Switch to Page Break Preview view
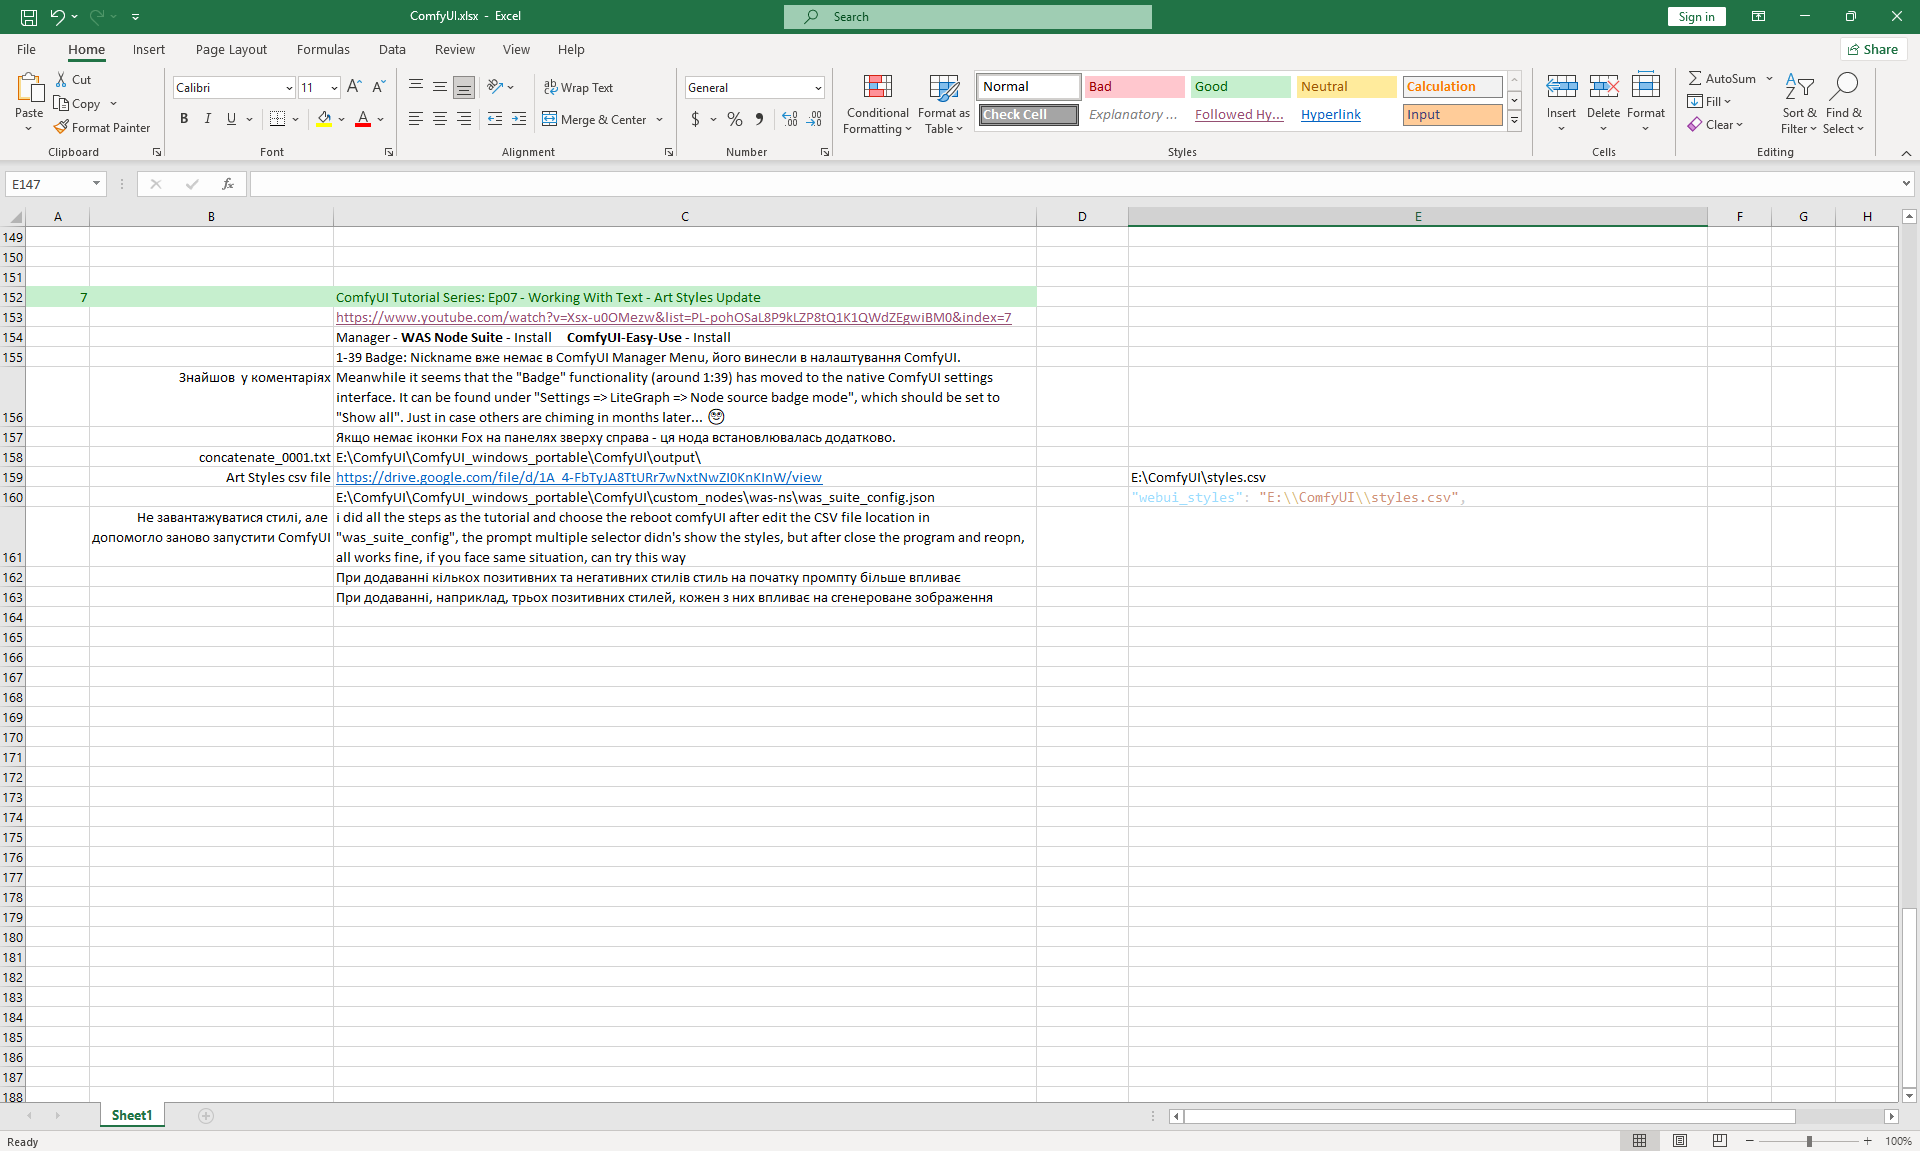This screenshot has width=1920, height=1151. point(1719,1141)
